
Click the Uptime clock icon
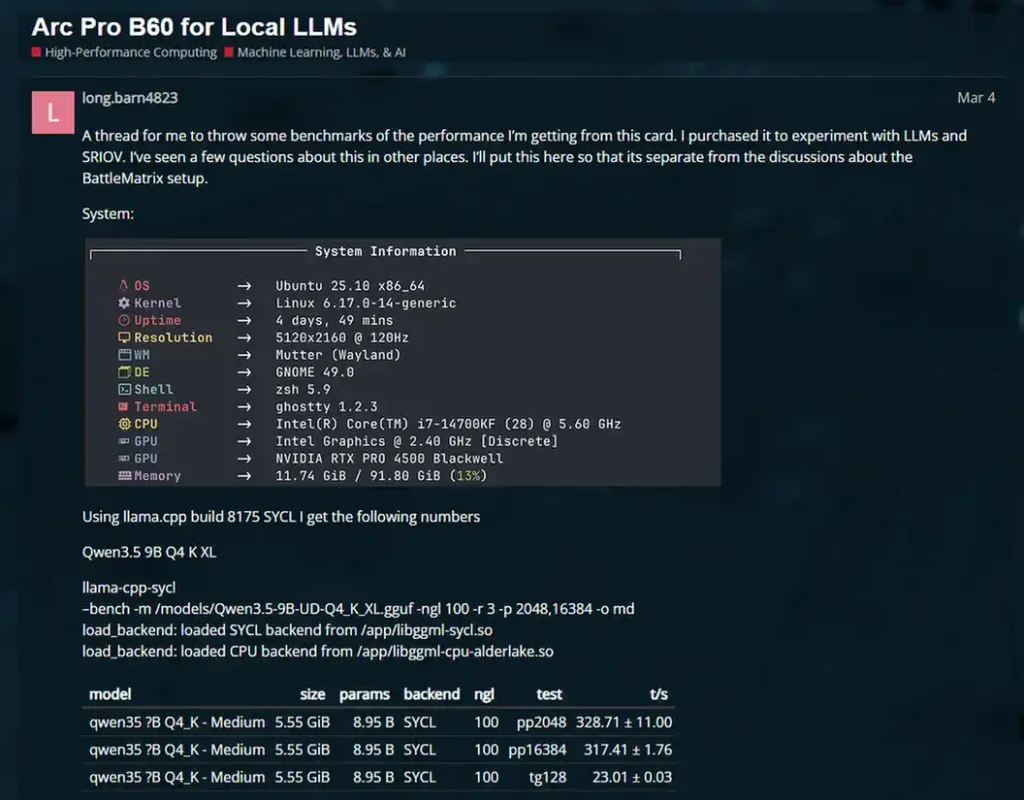123,320
